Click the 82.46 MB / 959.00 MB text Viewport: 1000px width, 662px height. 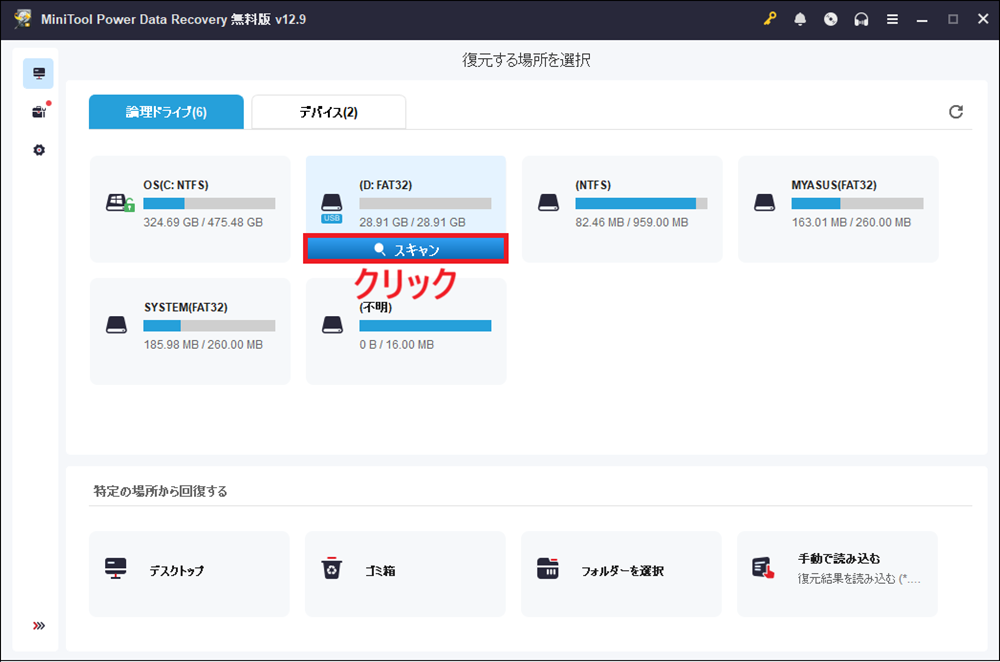[x=631, y=223]
